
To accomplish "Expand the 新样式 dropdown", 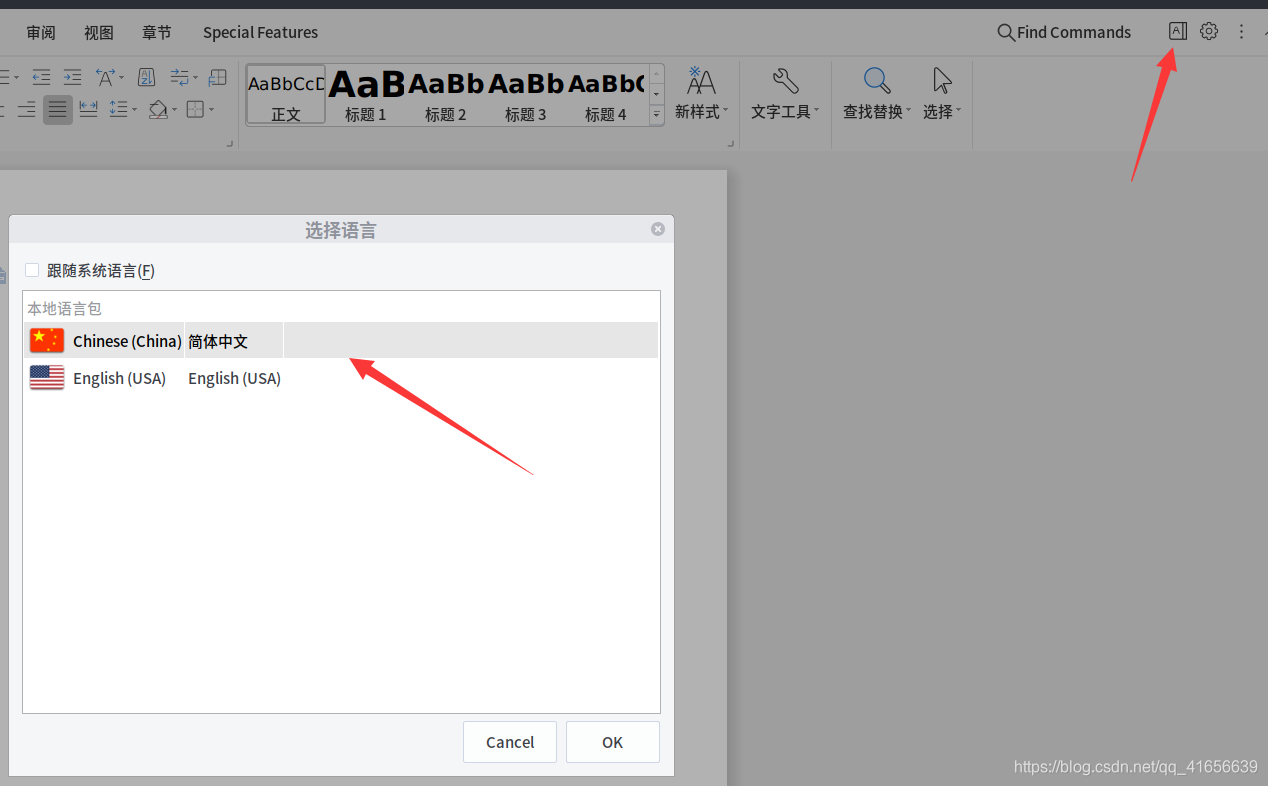I will pyautogui.click(x=701, y=112).
